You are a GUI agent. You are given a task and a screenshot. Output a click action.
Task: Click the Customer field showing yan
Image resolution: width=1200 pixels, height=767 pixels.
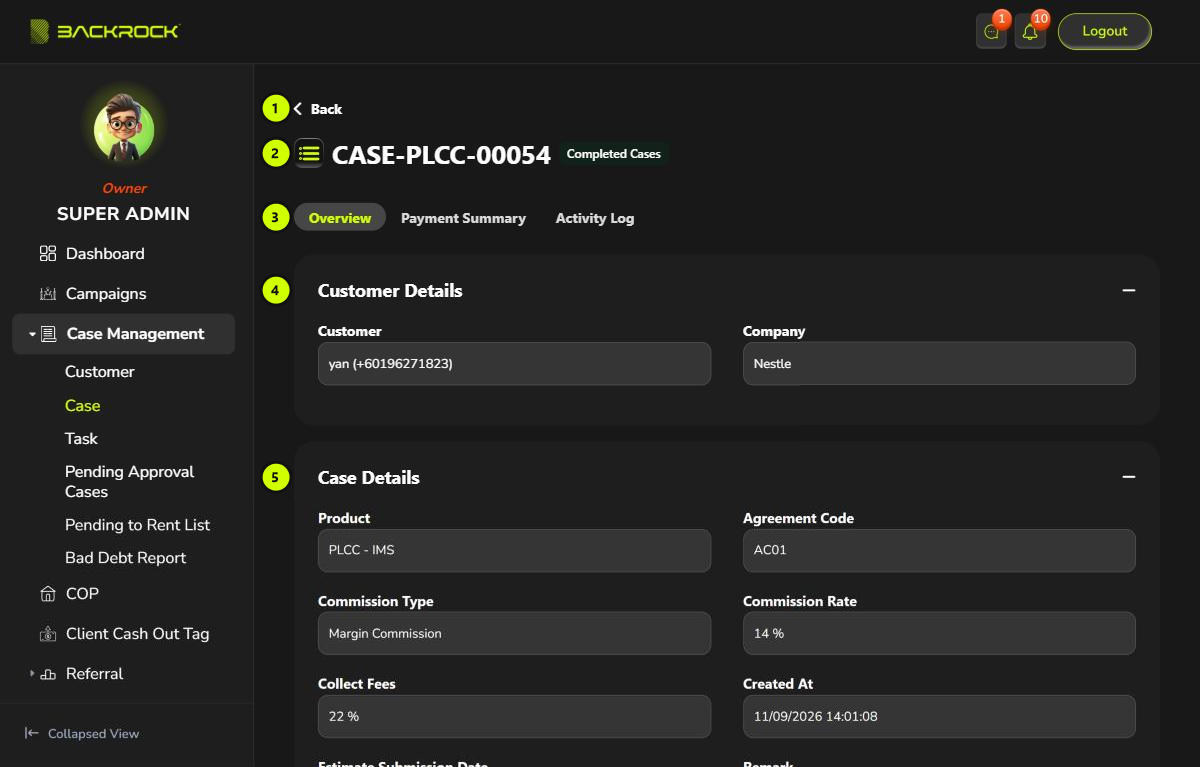514,364
